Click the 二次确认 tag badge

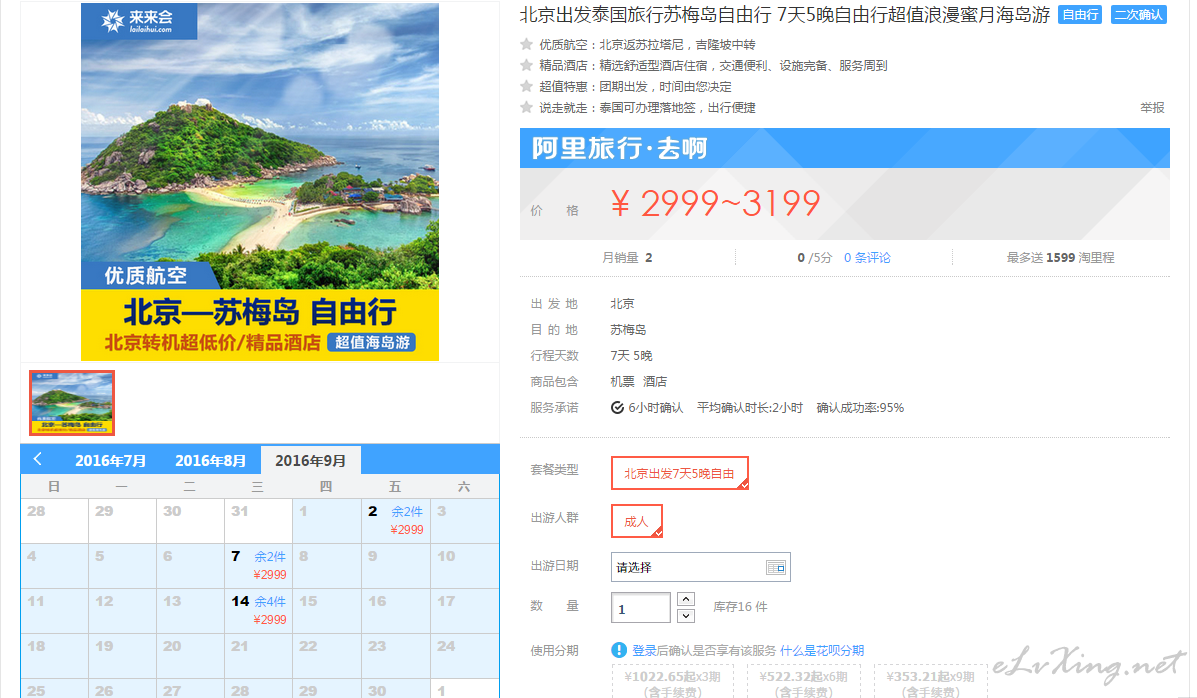pos(1138,15)
